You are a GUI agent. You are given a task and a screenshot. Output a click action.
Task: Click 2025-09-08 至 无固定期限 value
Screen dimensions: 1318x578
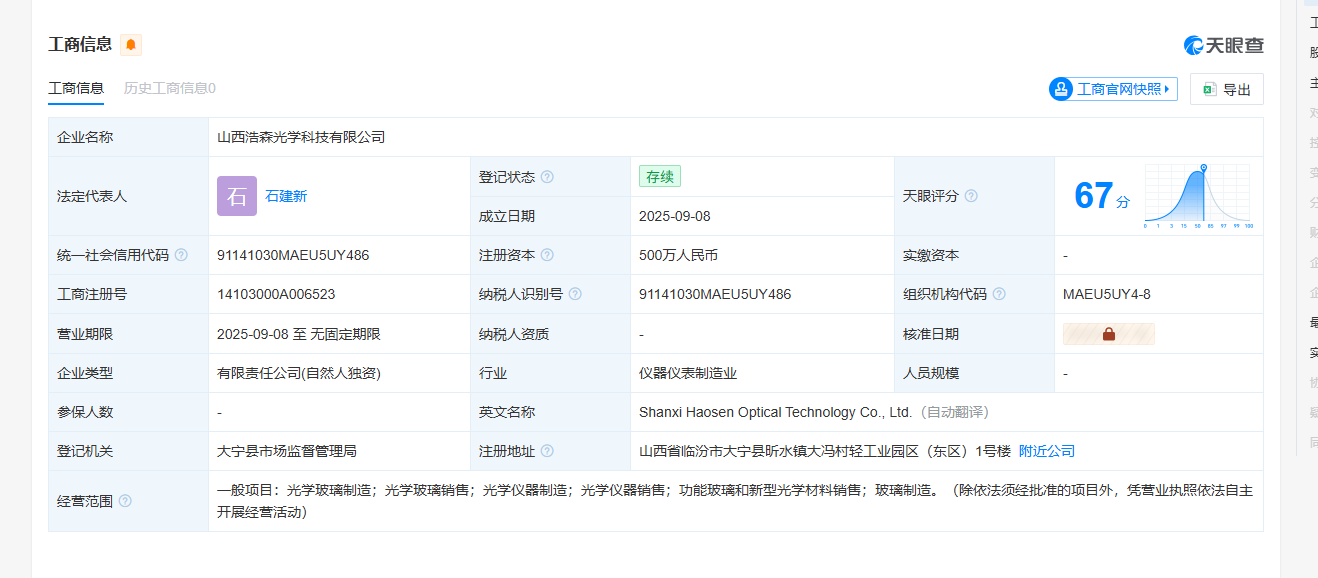tap(299, 334)
